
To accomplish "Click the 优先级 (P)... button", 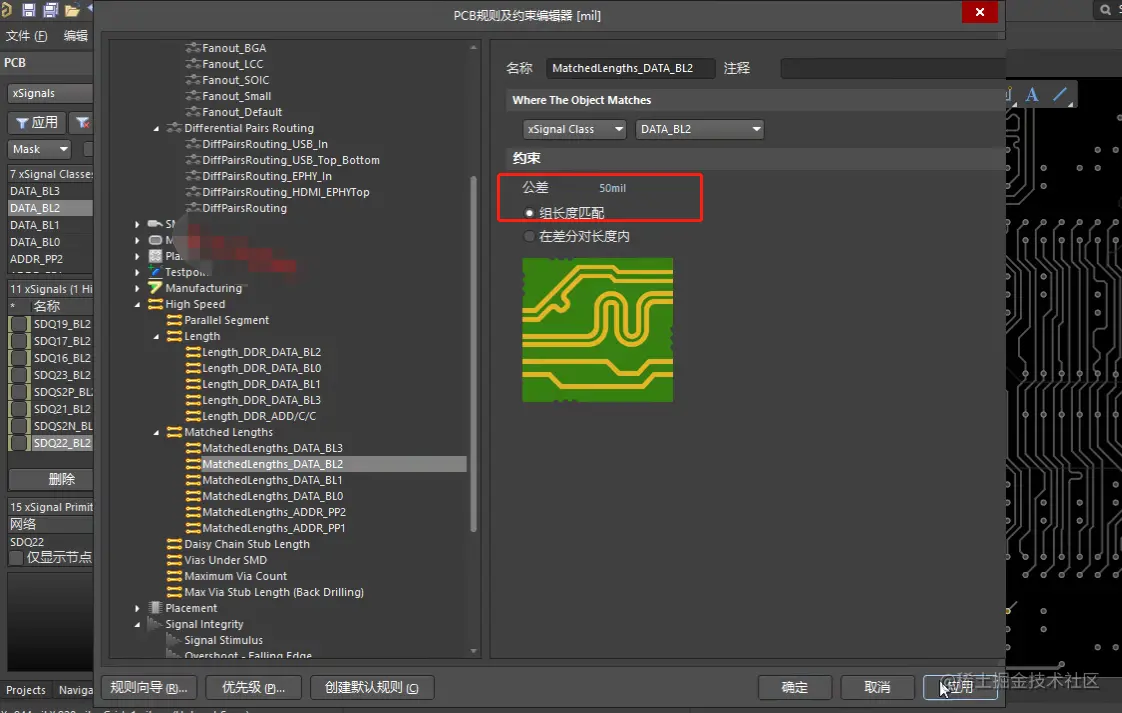I will (253, 687).
